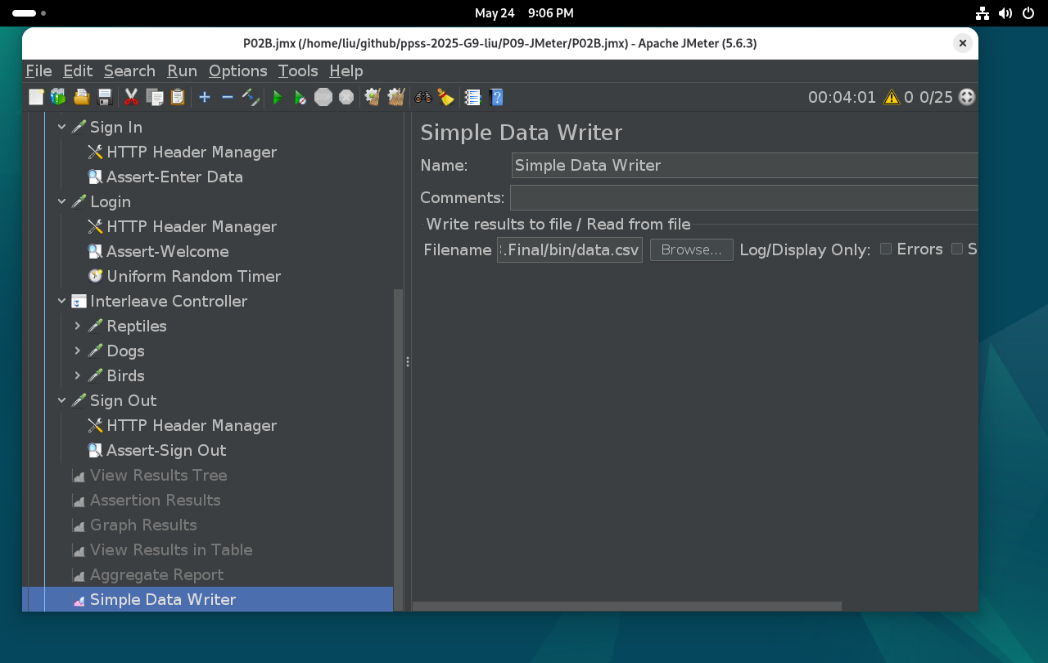This screenshot has width=1048, height=663.
Task: Click Start no pauses icon
Action: [x=300, y=97]
